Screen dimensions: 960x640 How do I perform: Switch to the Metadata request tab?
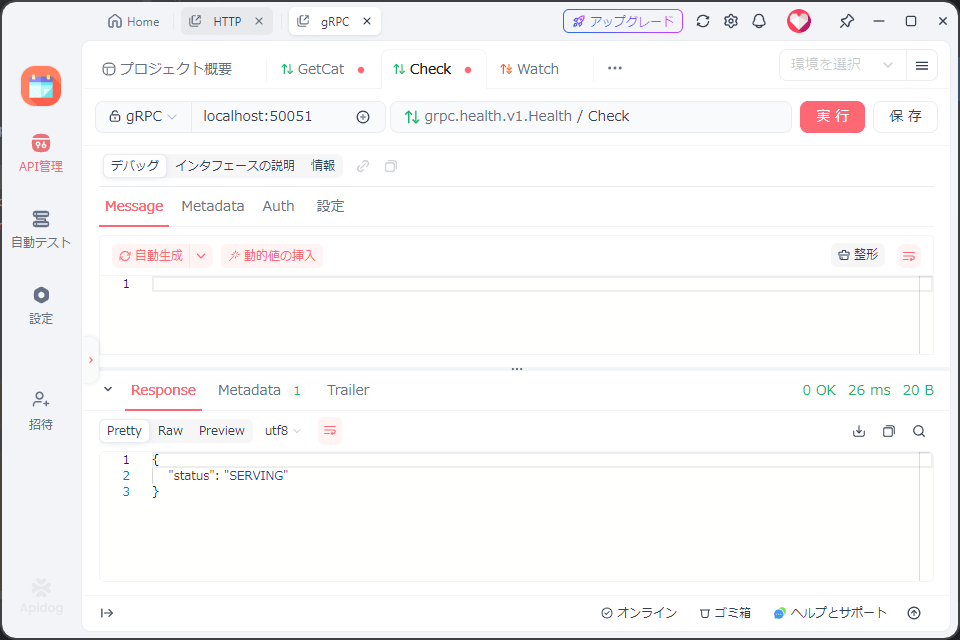[212, 206]
